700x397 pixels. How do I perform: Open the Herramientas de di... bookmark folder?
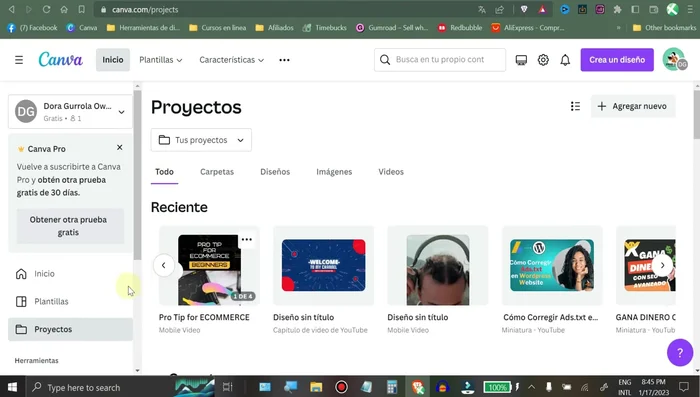coord(143,28)
